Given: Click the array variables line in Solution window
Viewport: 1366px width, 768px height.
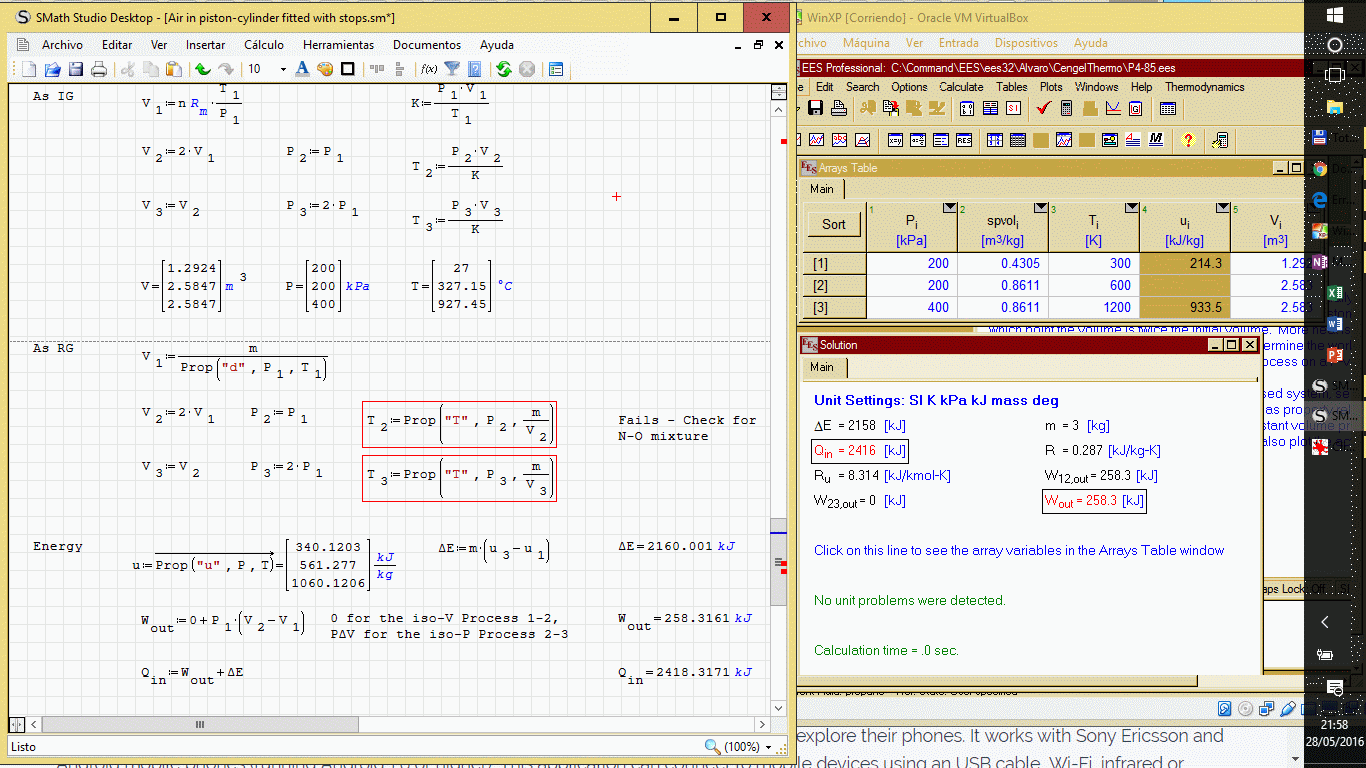Looking at the screenshot, I should (1018, 550).
